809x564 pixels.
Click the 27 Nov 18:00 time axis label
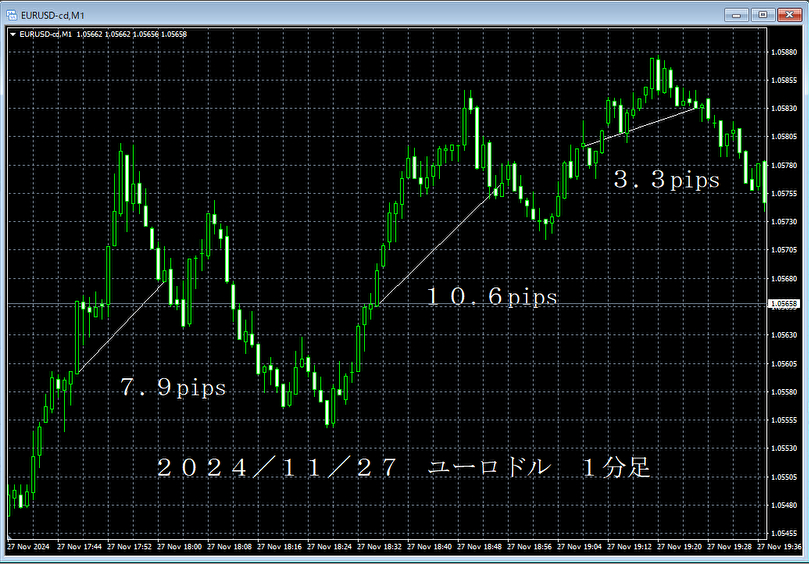180,547
